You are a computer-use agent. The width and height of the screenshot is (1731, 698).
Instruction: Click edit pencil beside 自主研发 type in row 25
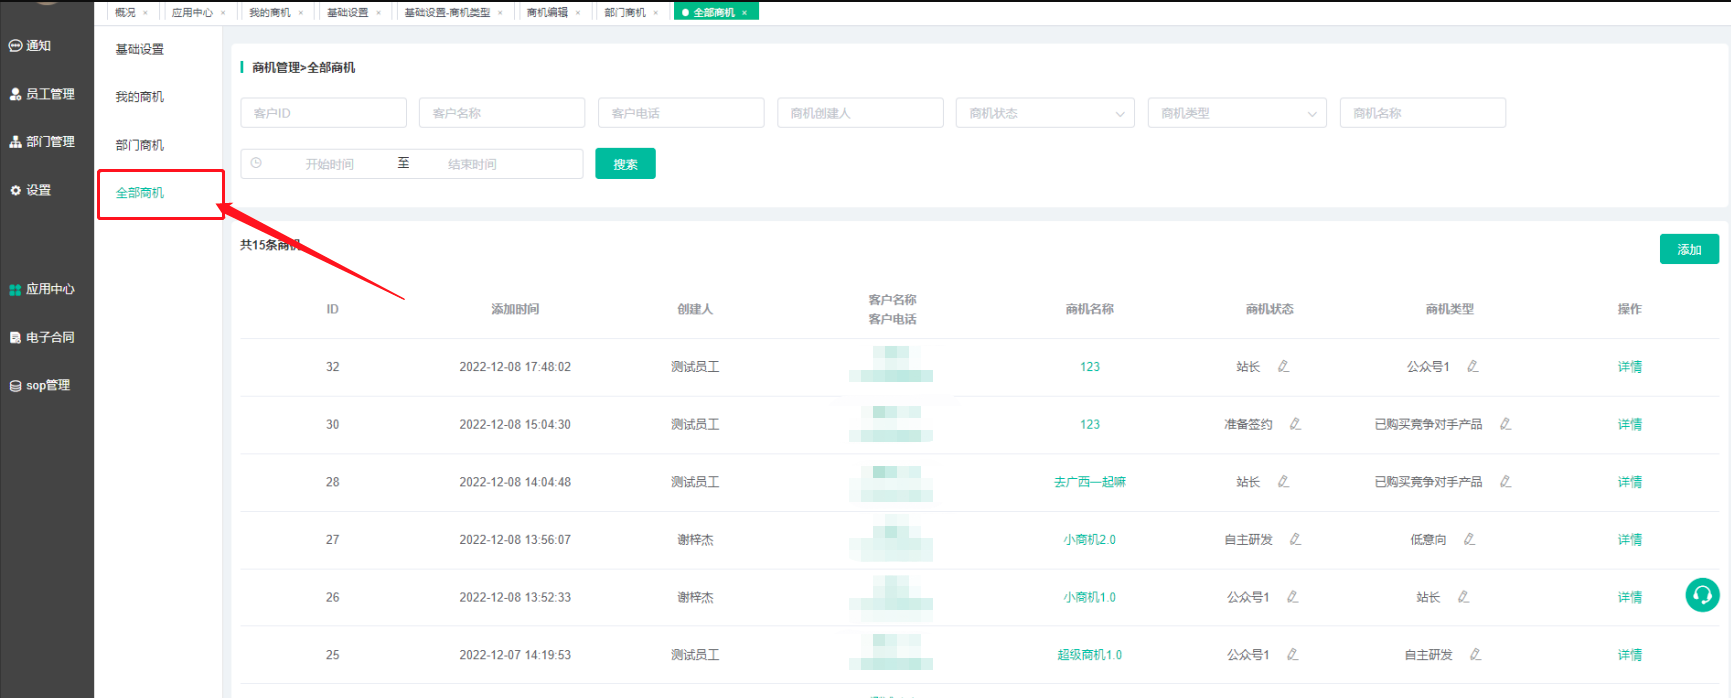[x=1475, y=655]
